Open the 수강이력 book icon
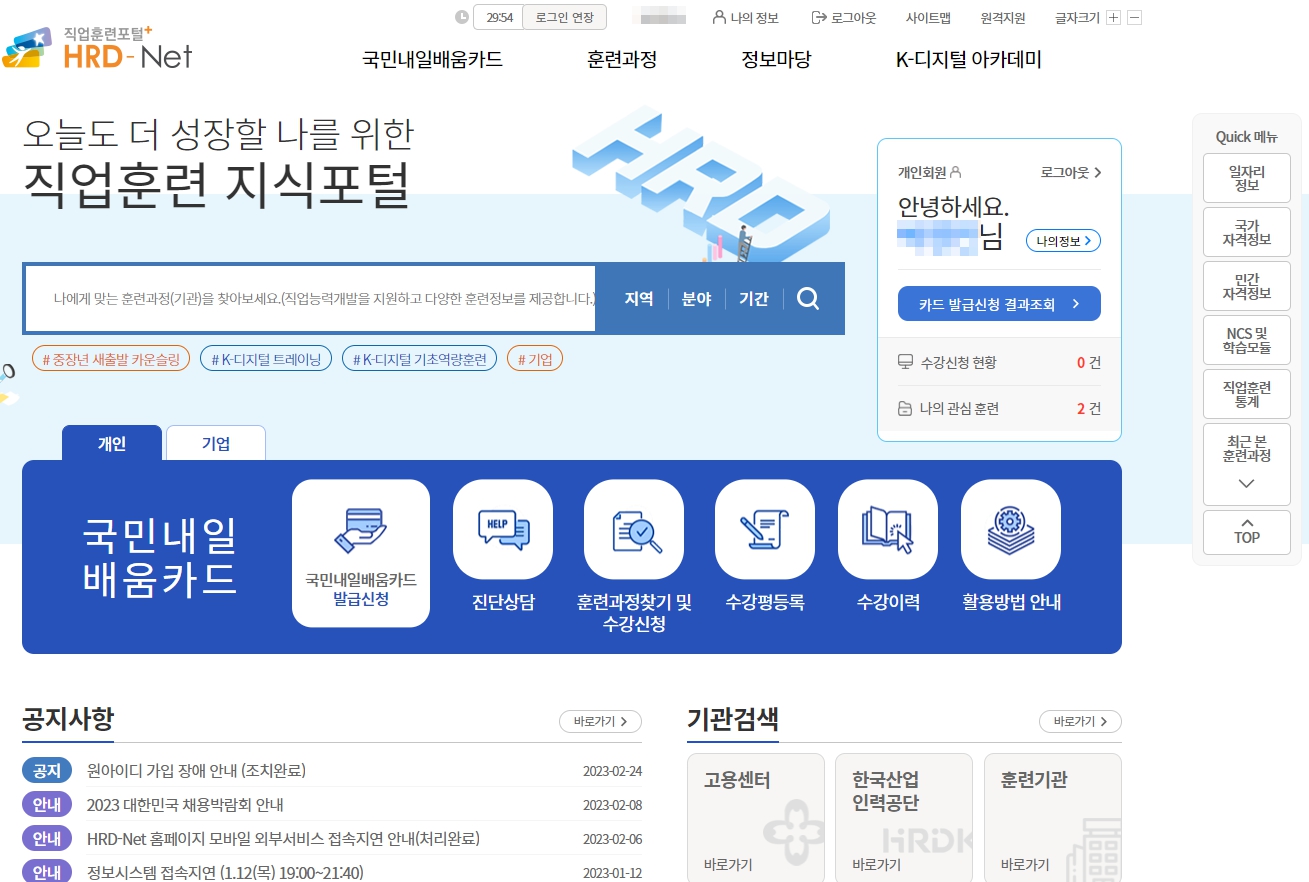 [x=888, y=530]
